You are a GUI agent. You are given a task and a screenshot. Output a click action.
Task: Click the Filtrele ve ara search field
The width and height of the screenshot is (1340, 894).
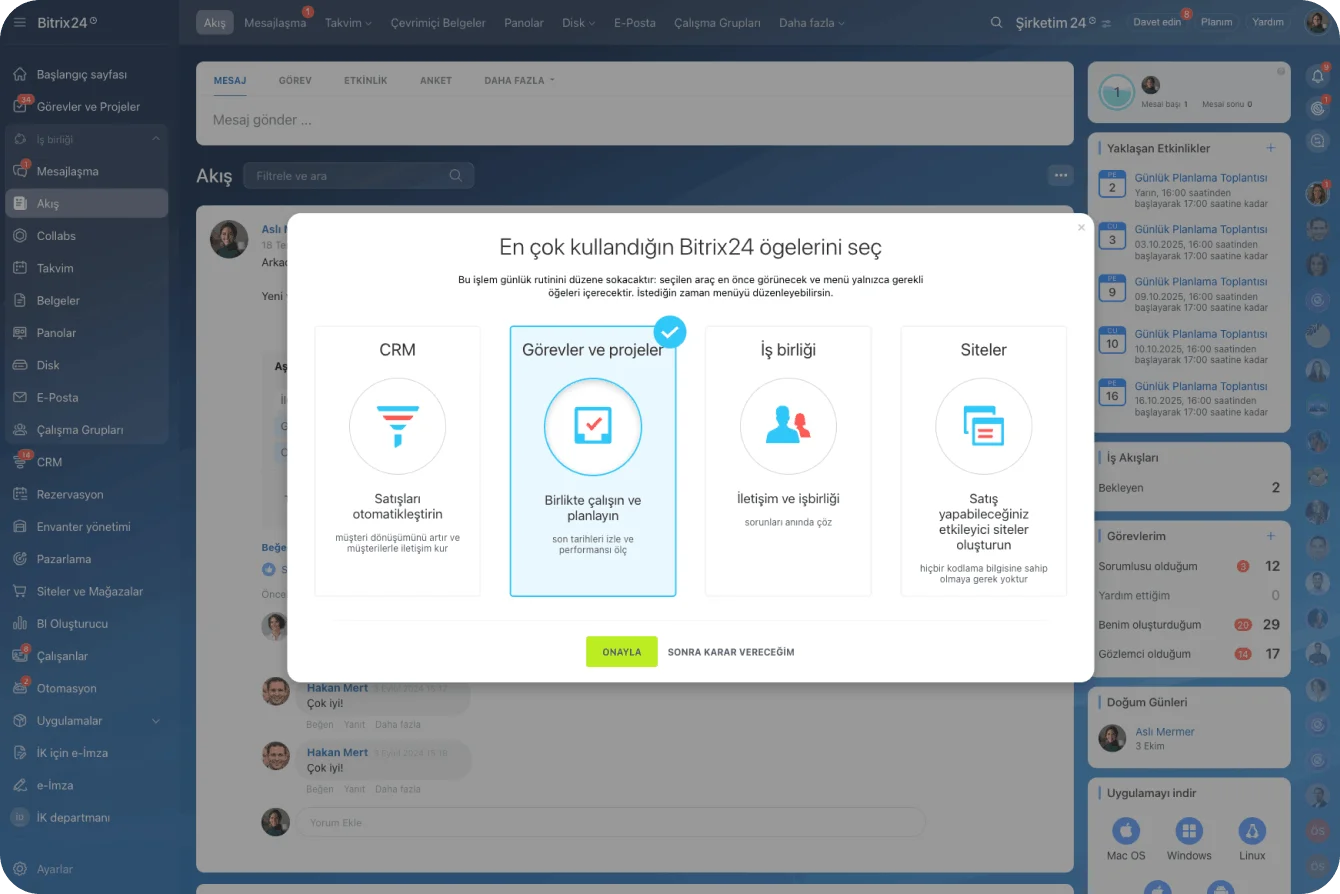coord(350,176)
